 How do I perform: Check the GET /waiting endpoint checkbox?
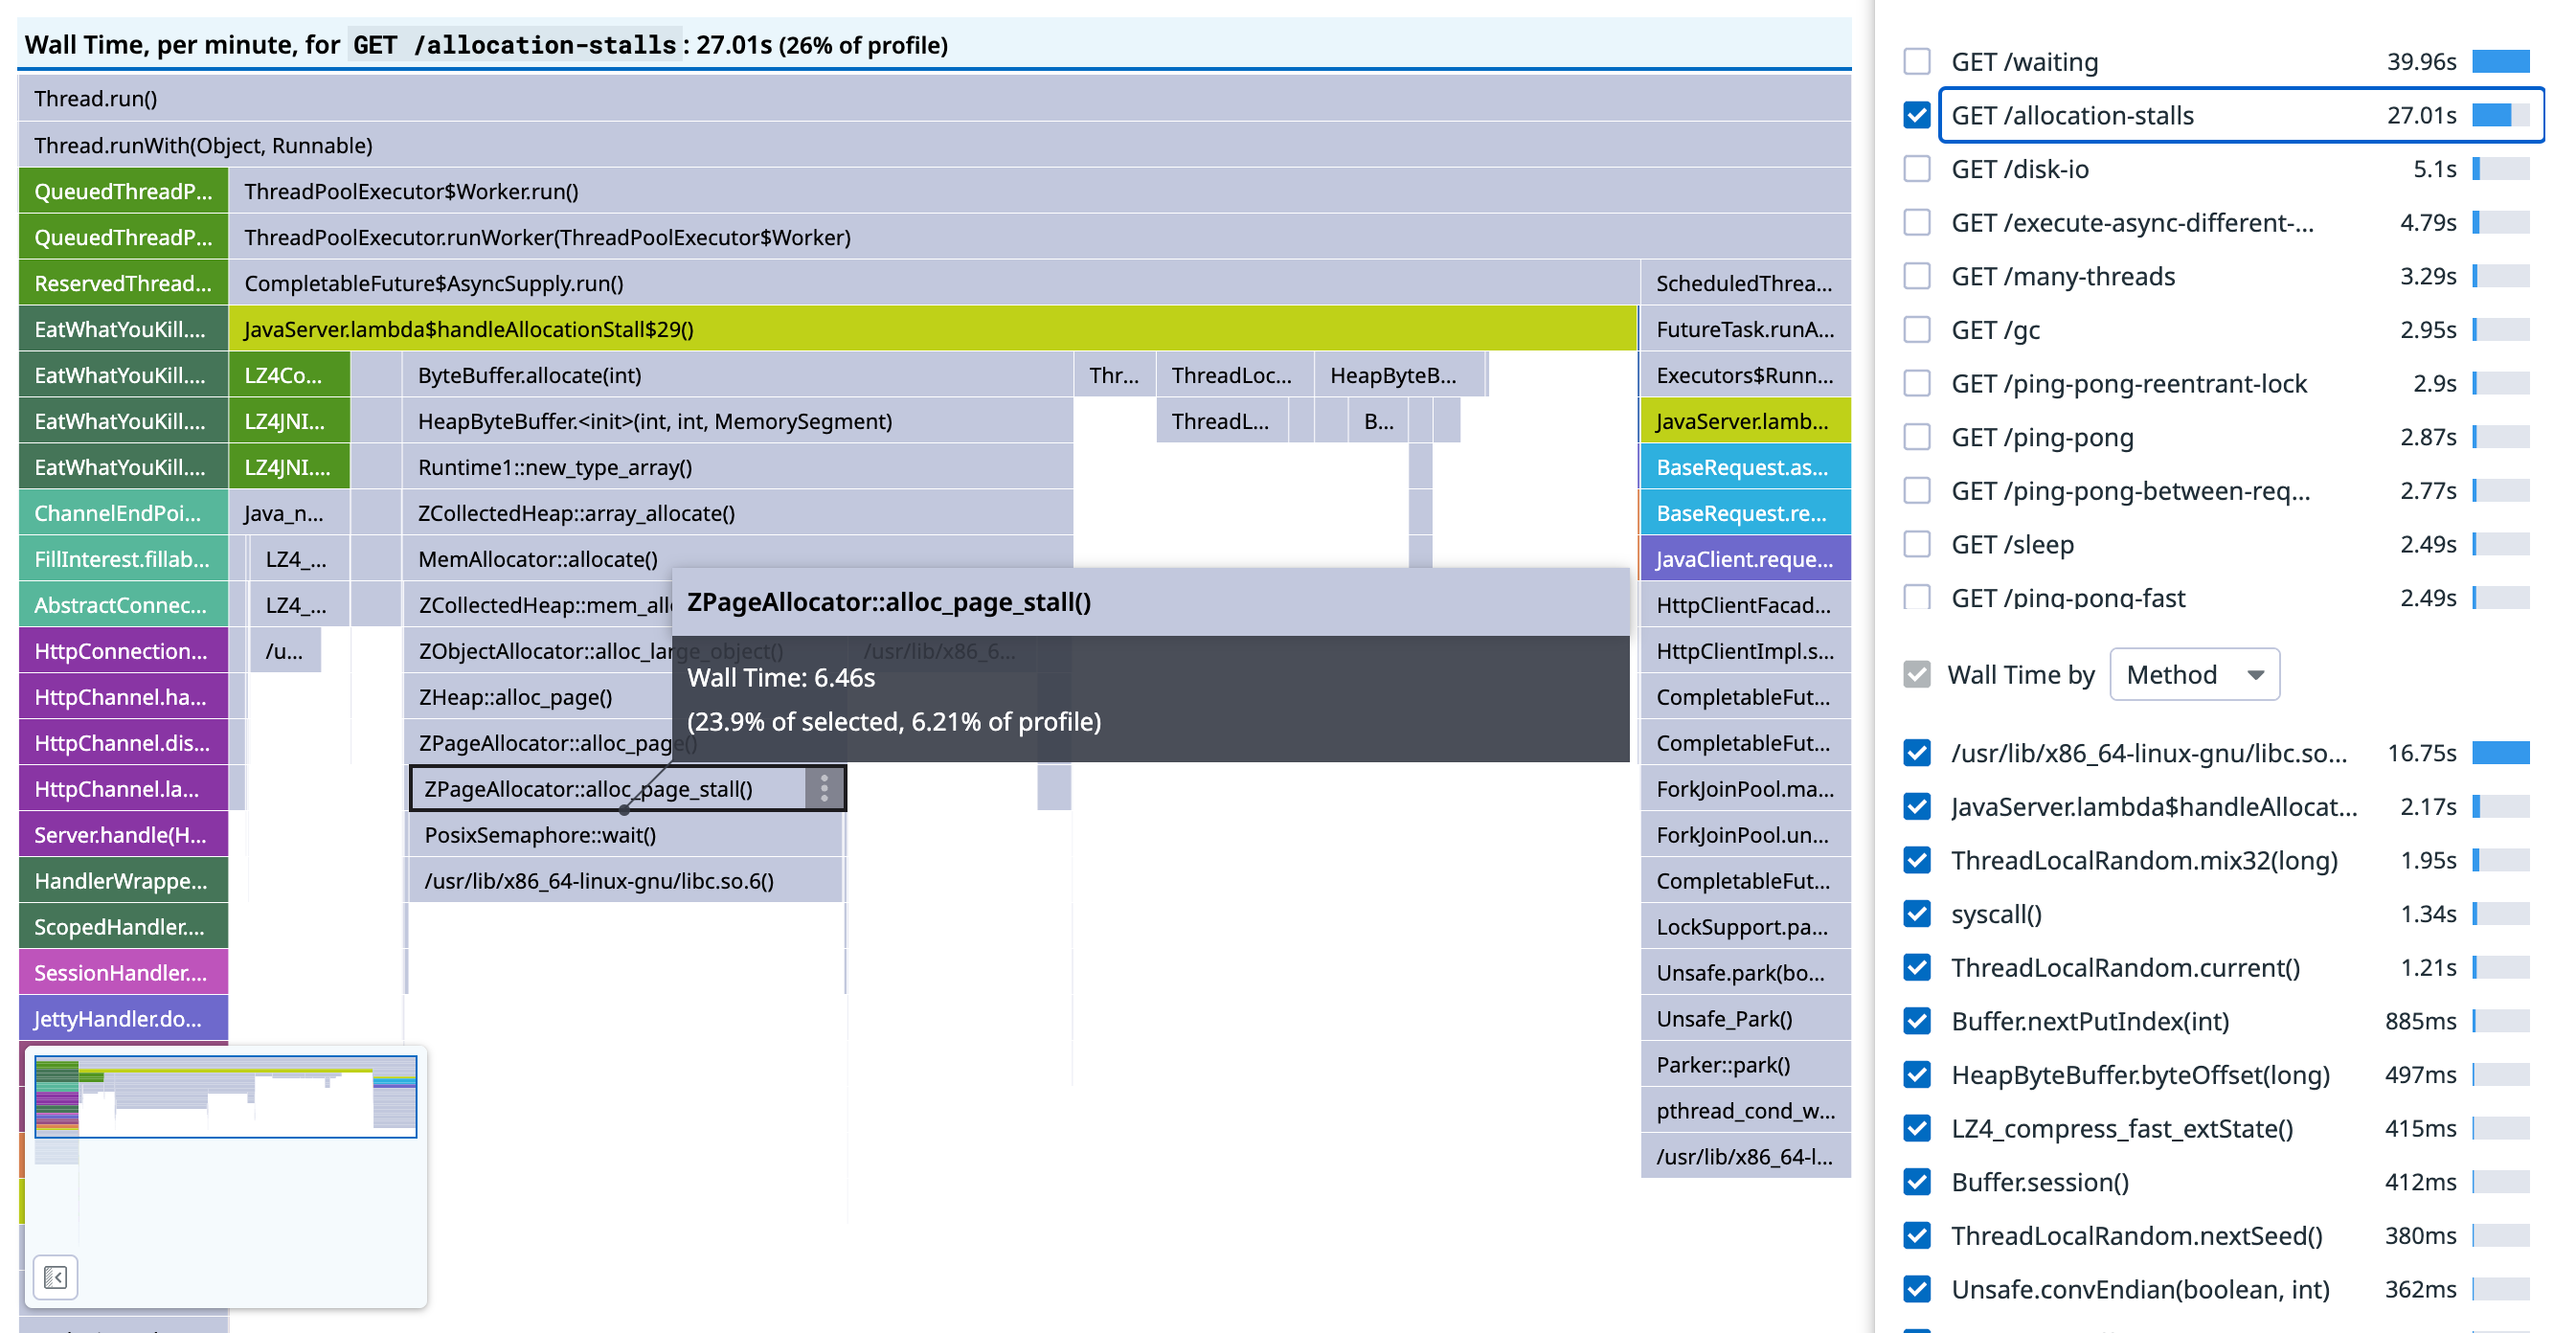pos(1916,62)
